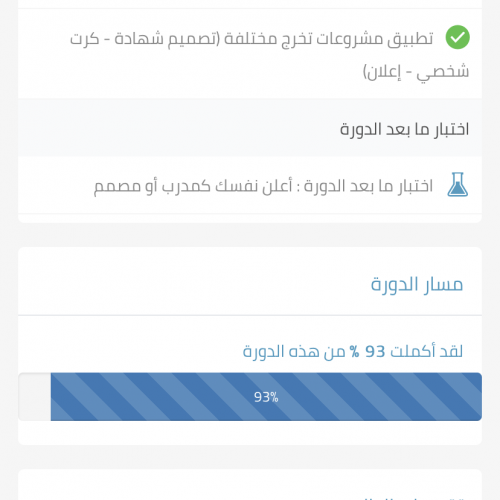500x500 pixels.
Task: Click the word كرت in the lesson title
Action: click(84, 39)
